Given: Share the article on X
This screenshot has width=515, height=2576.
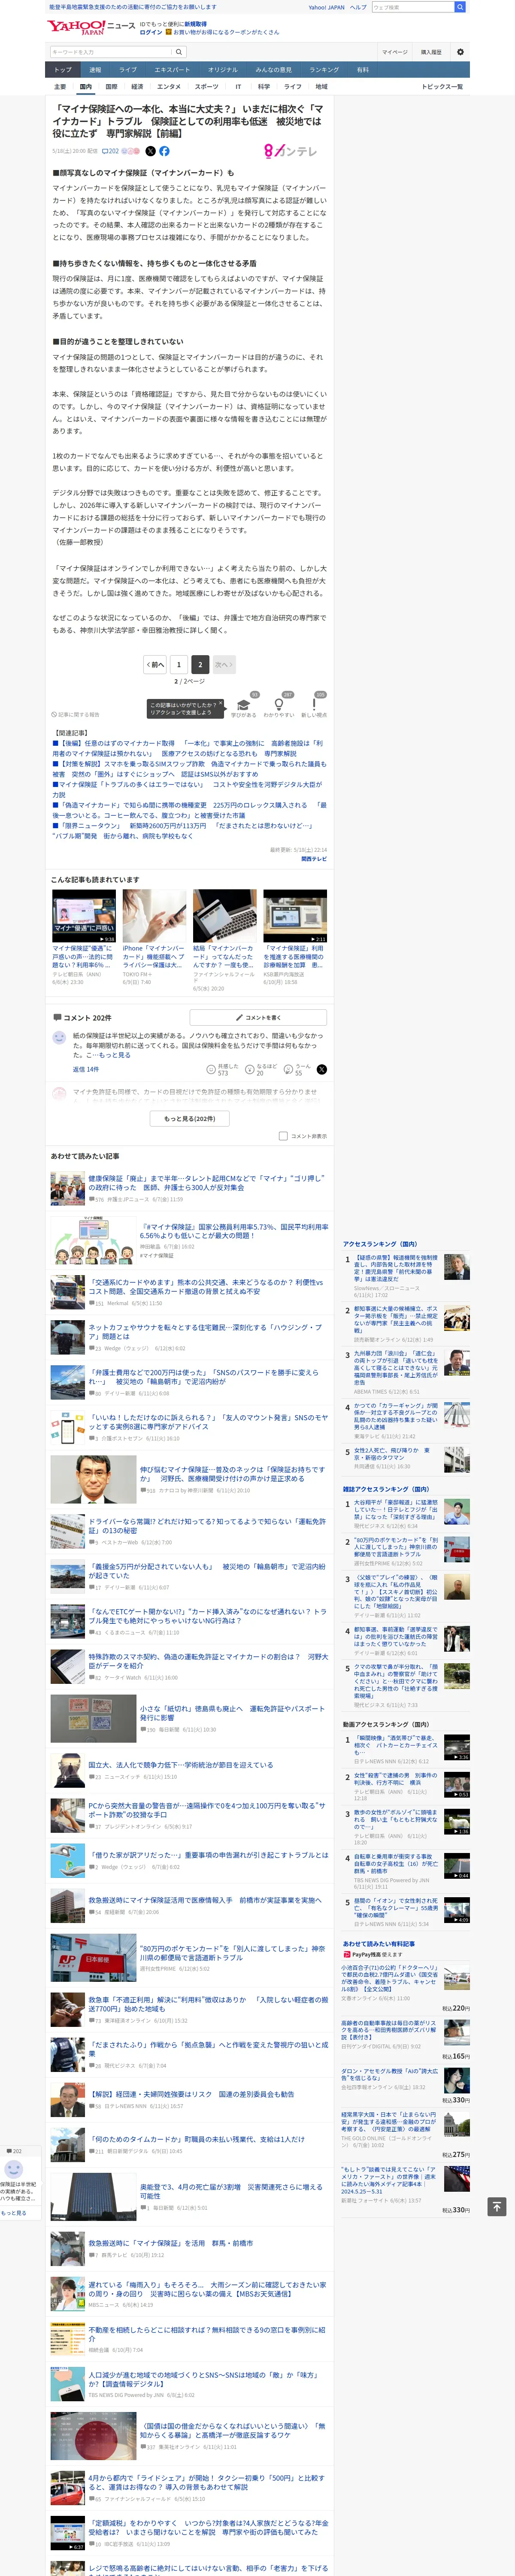Looking at the screenshot, I should (150, 151).
